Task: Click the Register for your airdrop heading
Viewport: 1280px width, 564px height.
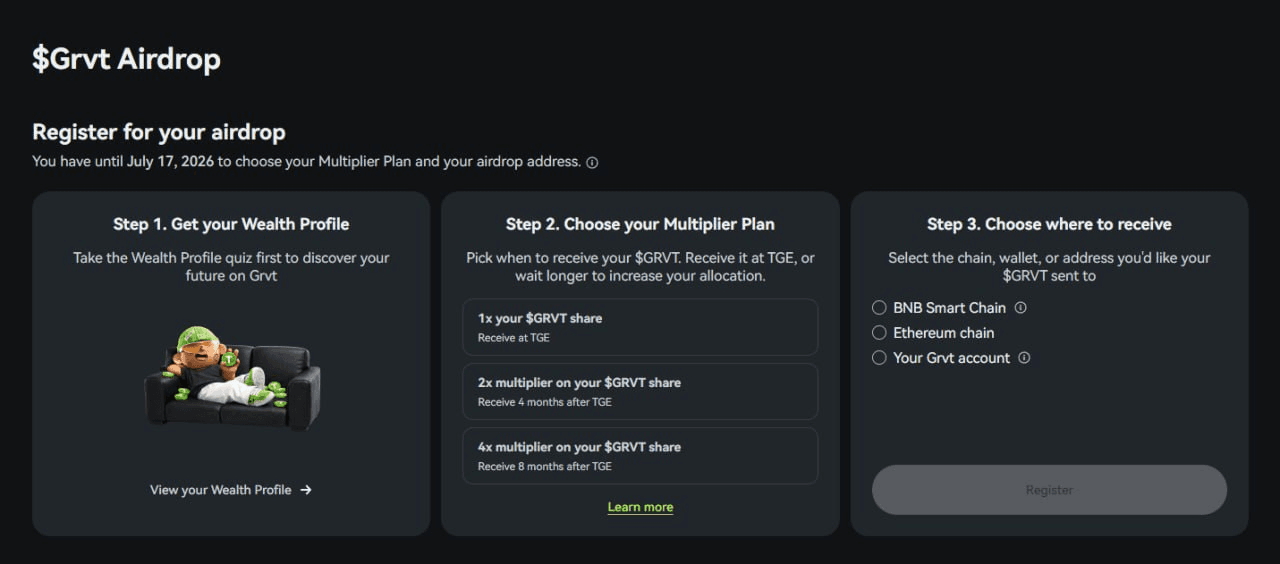Action: (x=159, y=132)
